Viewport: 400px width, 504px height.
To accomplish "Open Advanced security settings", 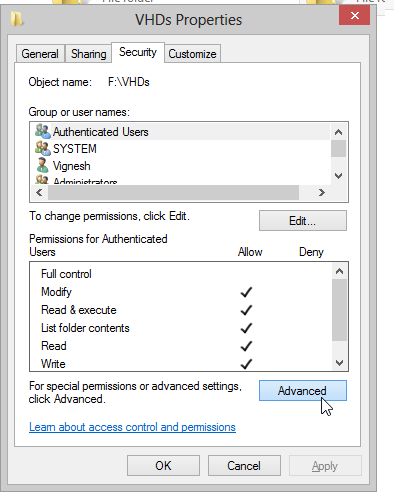I will click(303, 391).
